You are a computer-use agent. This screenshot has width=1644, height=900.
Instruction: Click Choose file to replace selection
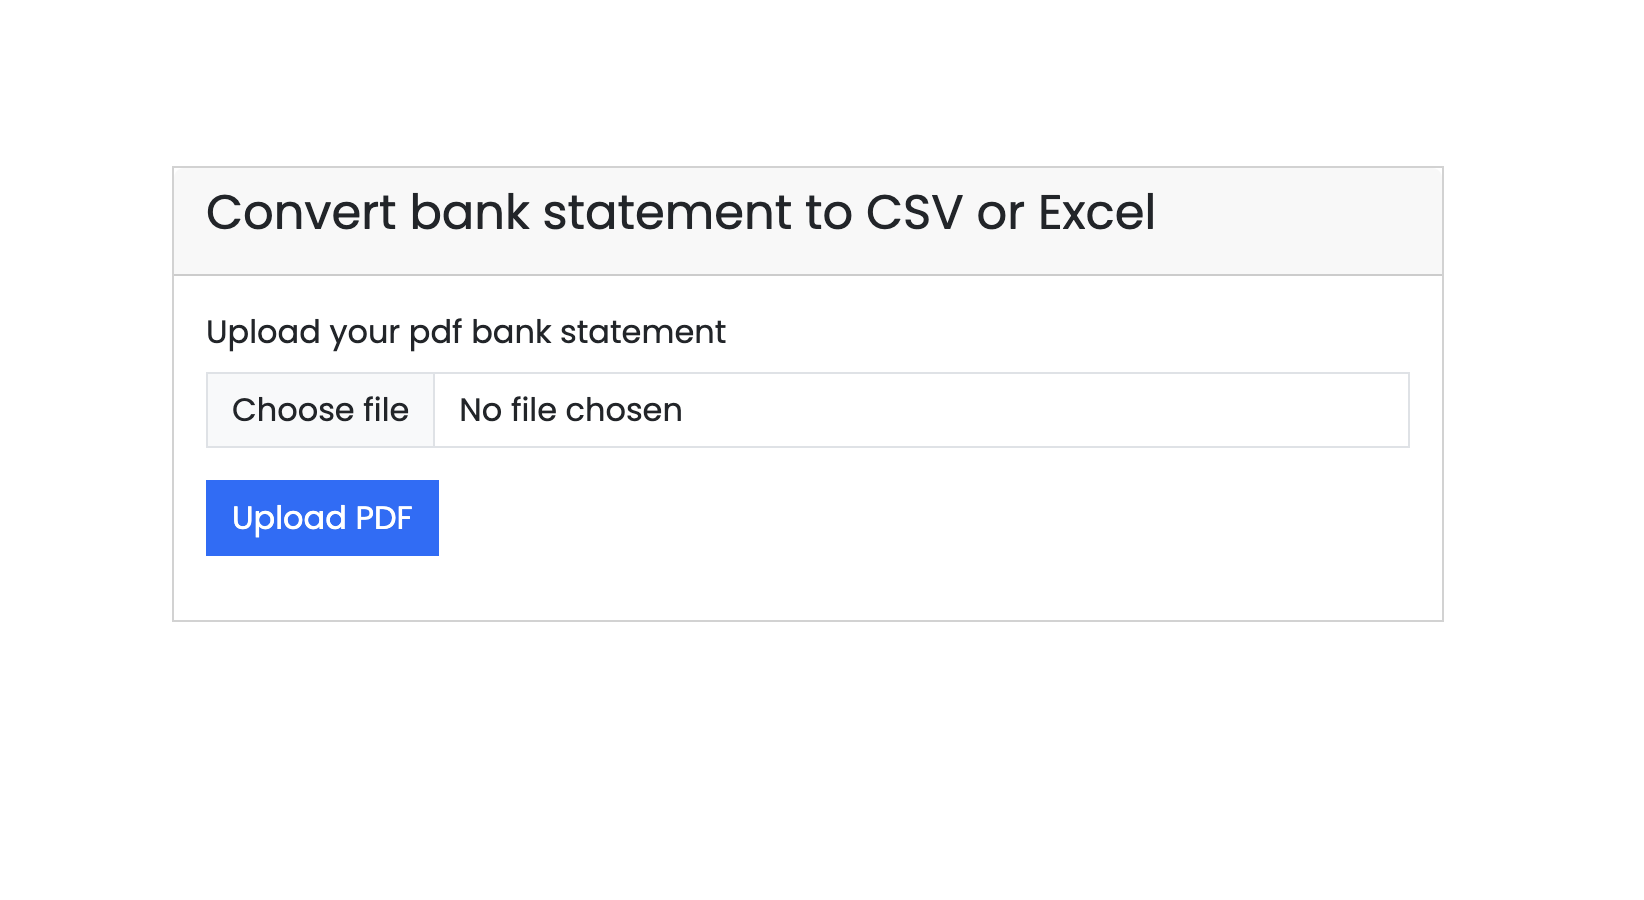point(320,410)
